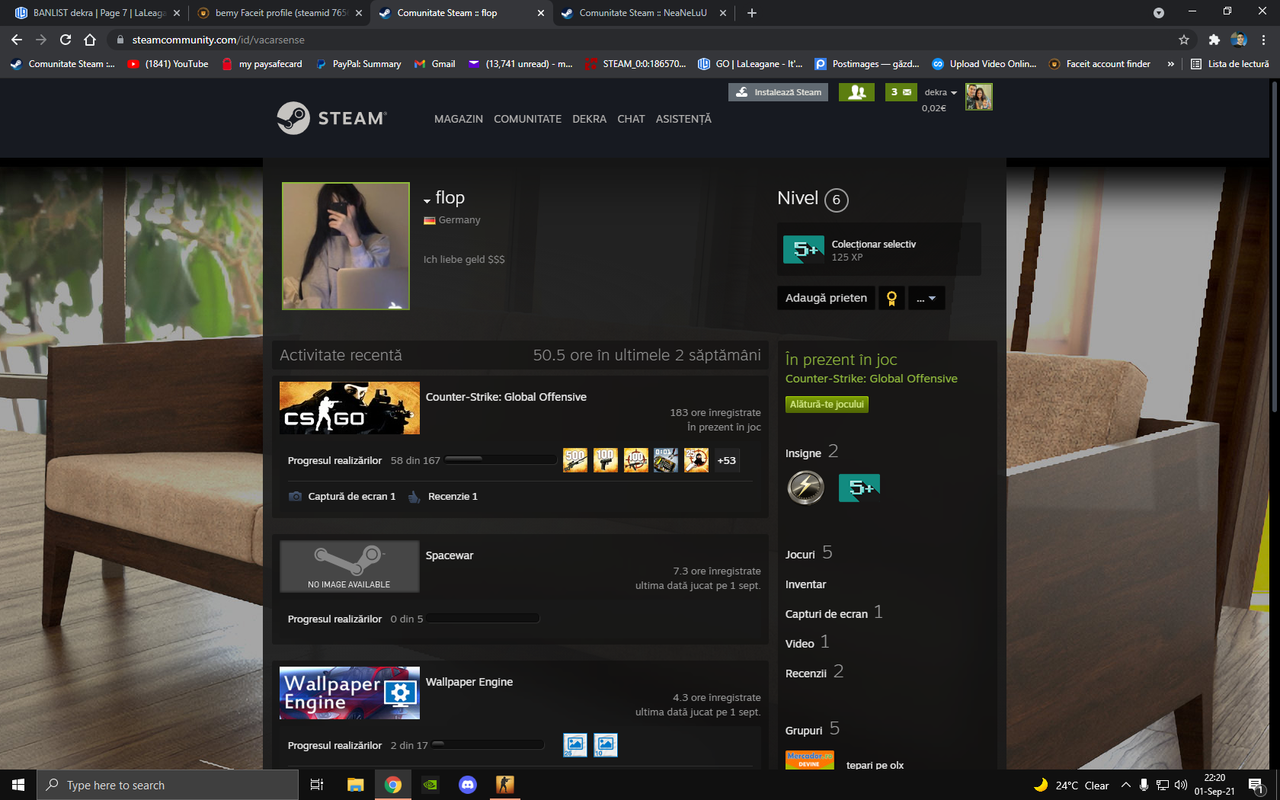This screenshot has width=1280, height=800.
Task: Expand the arrow next to flop name
Action: tap(427, 200)
